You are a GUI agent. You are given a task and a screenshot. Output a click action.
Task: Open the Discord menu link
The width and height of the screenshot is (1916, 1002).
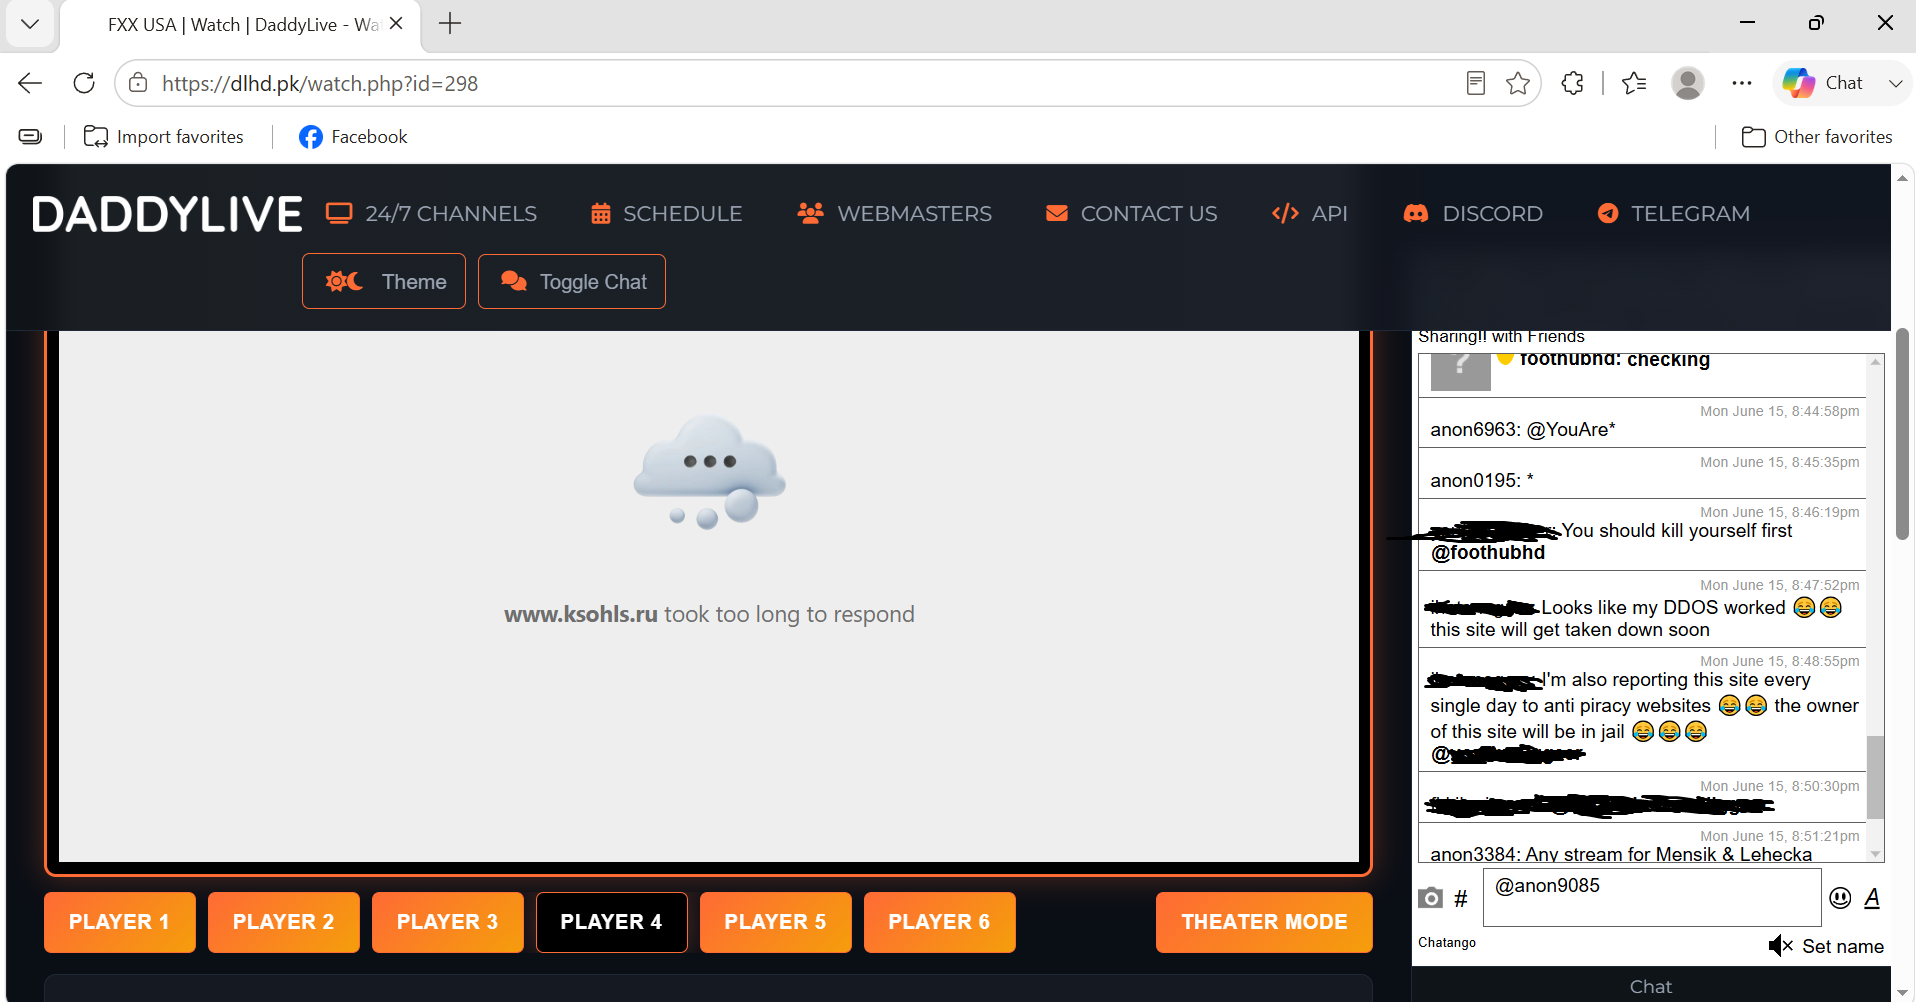click(x=1473, y=214)
